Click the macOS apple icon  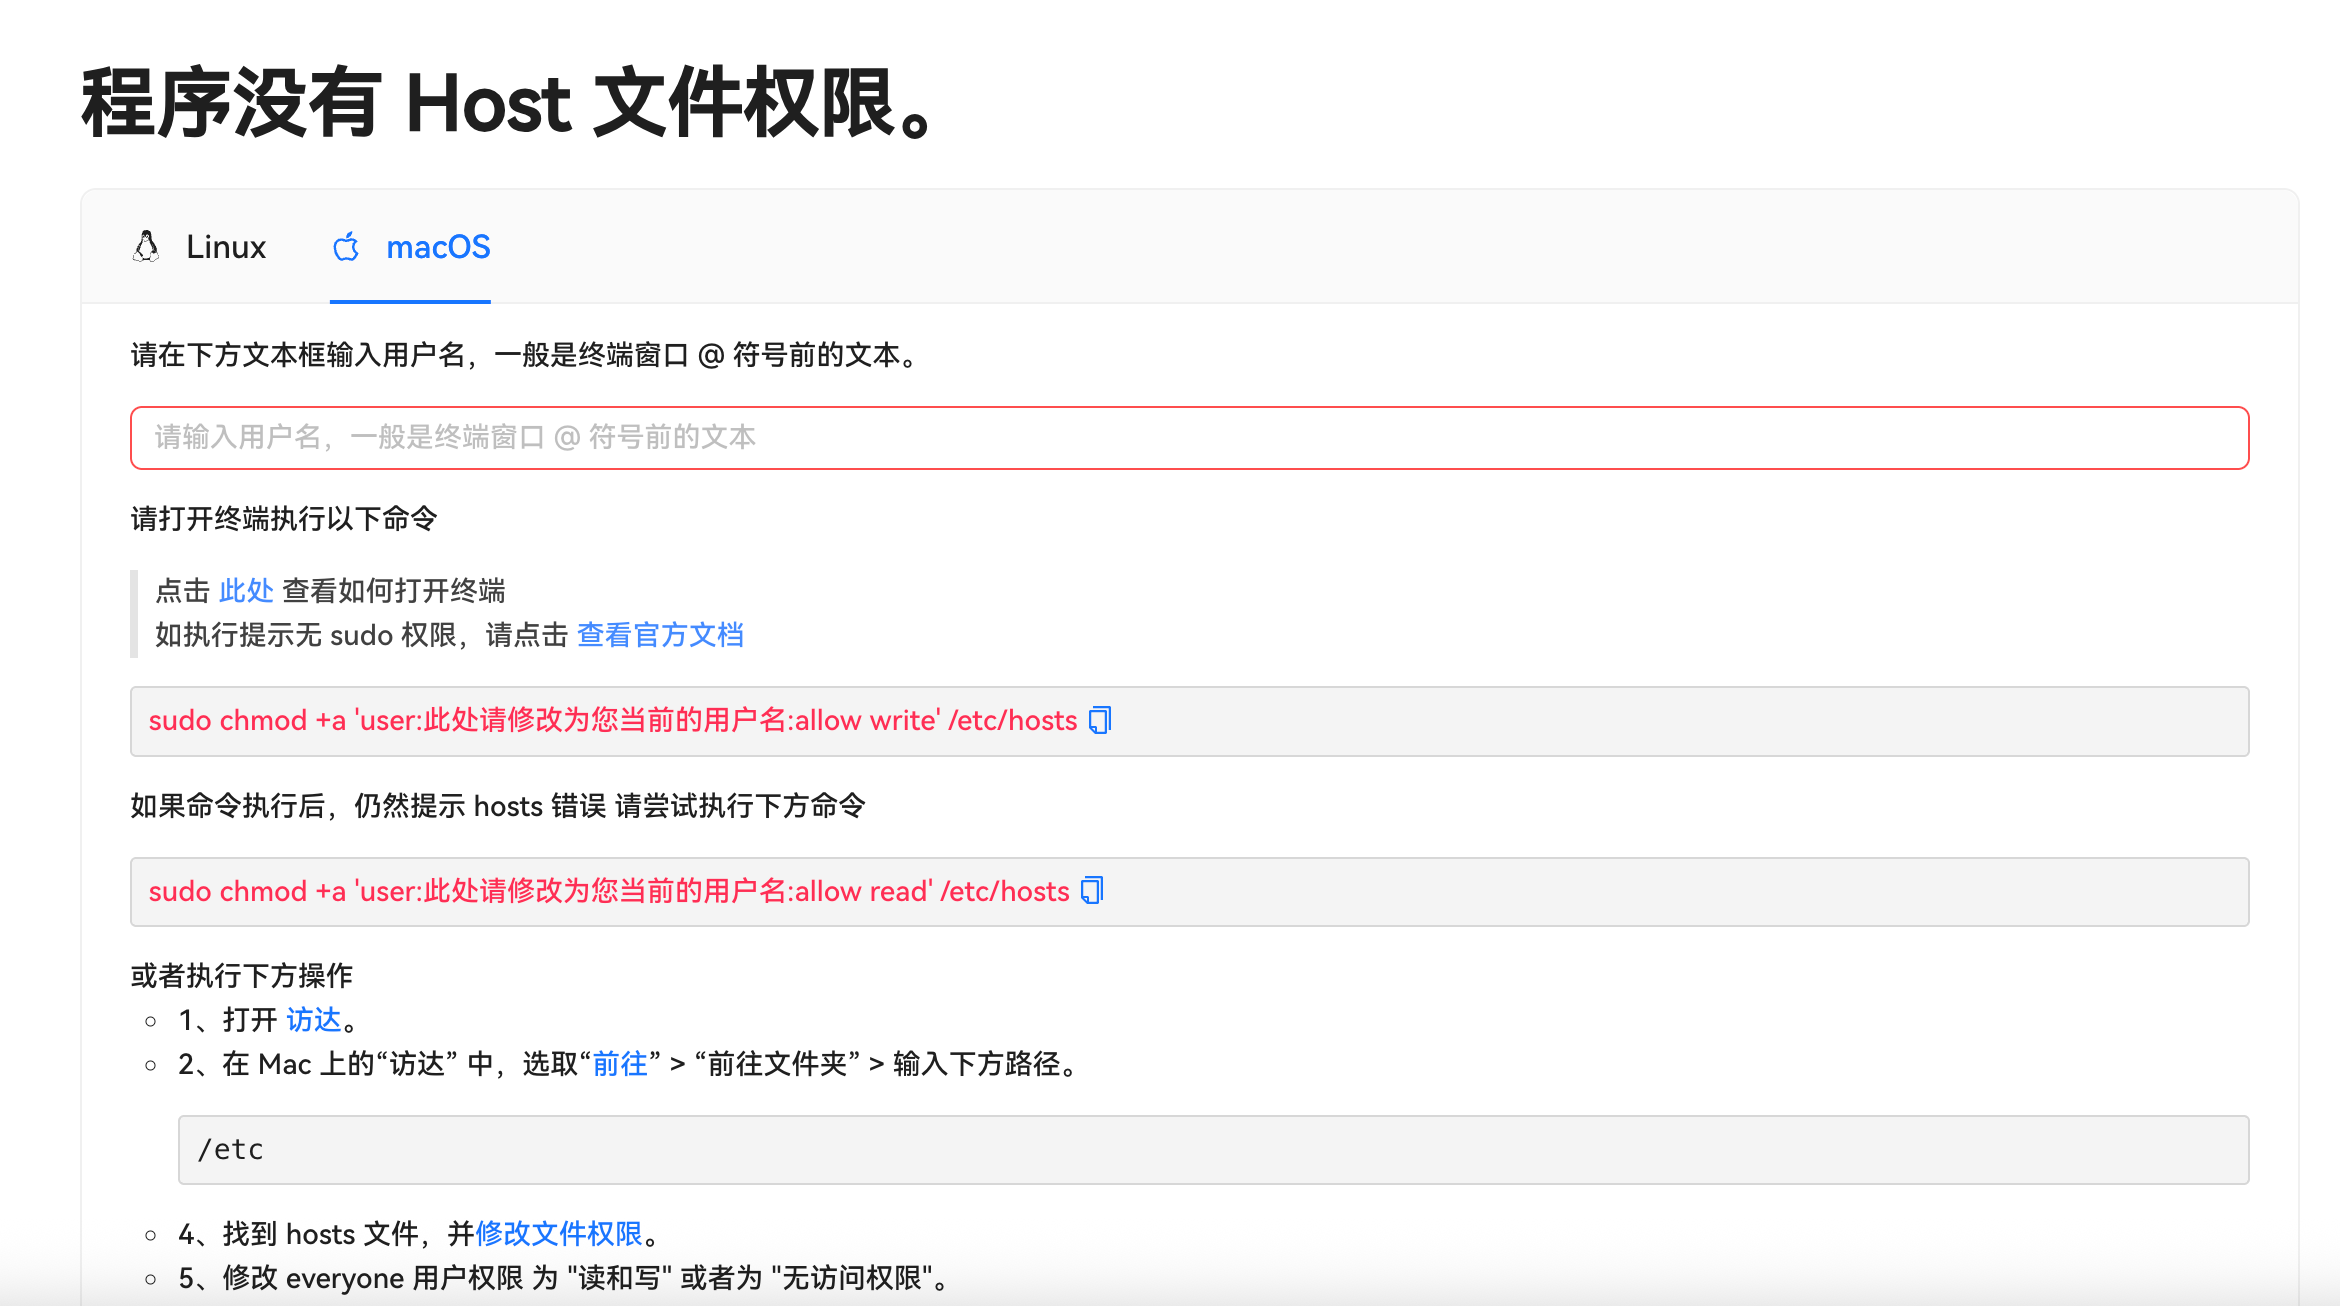pos(346,247)
